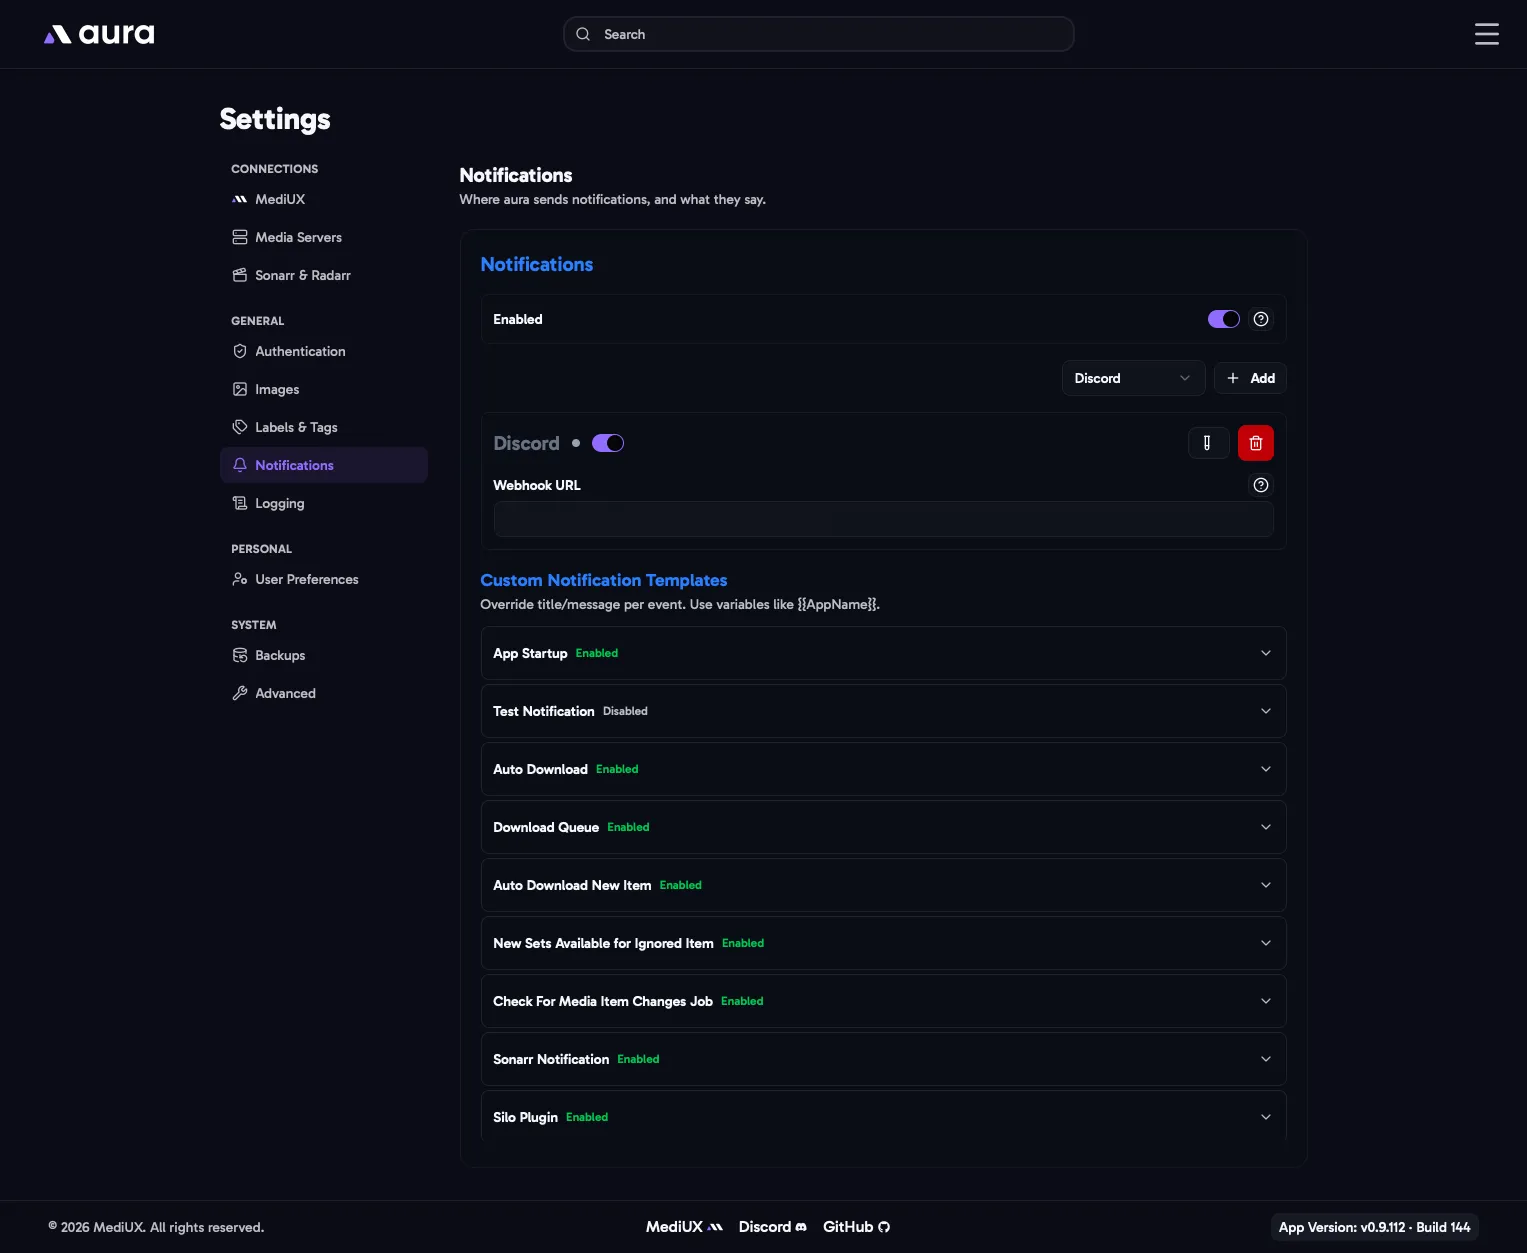Open the MediUX footer link

[684, 1227]
